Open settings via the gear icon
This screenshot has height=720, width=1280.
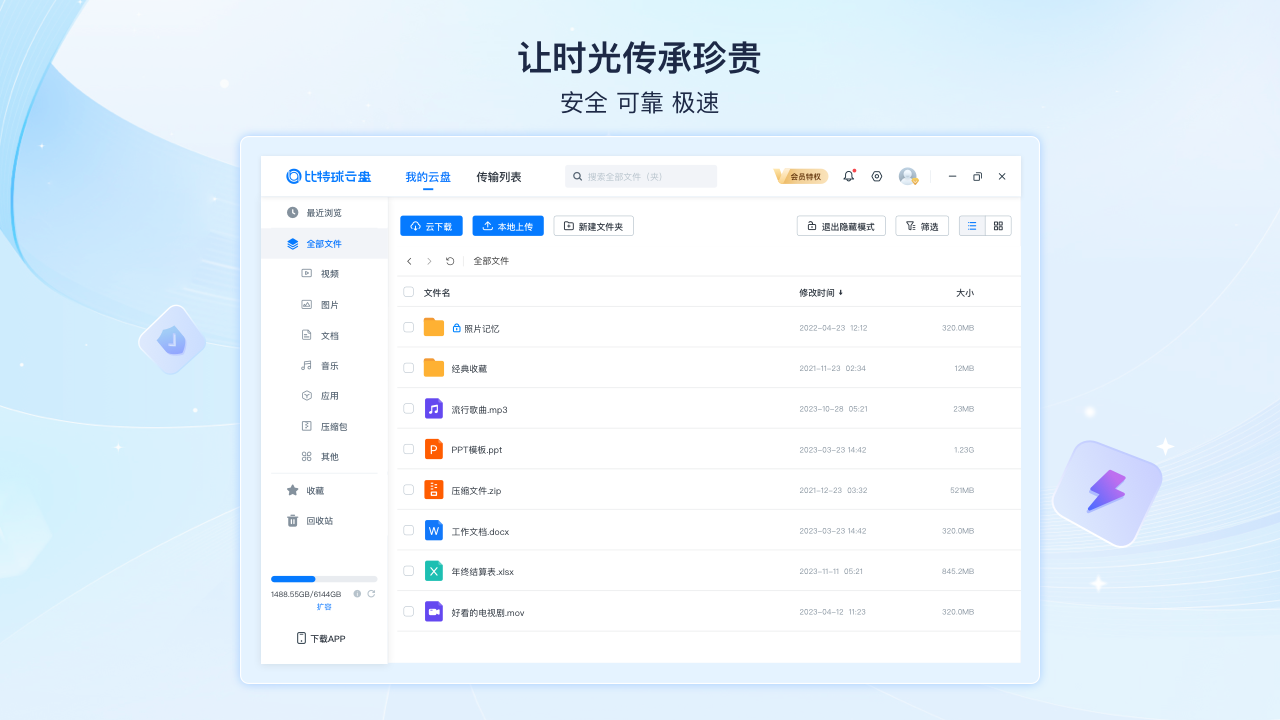[x=877, y=176]
